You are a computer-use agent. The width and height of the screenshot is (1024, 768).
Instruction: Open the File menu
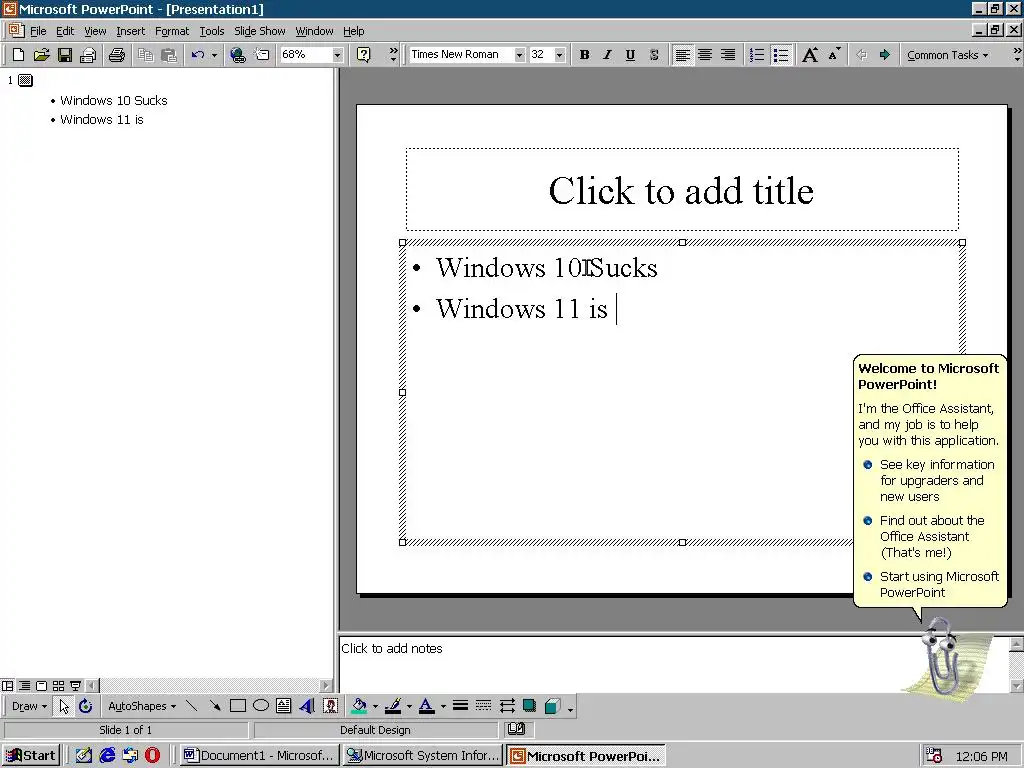point(38,31)
